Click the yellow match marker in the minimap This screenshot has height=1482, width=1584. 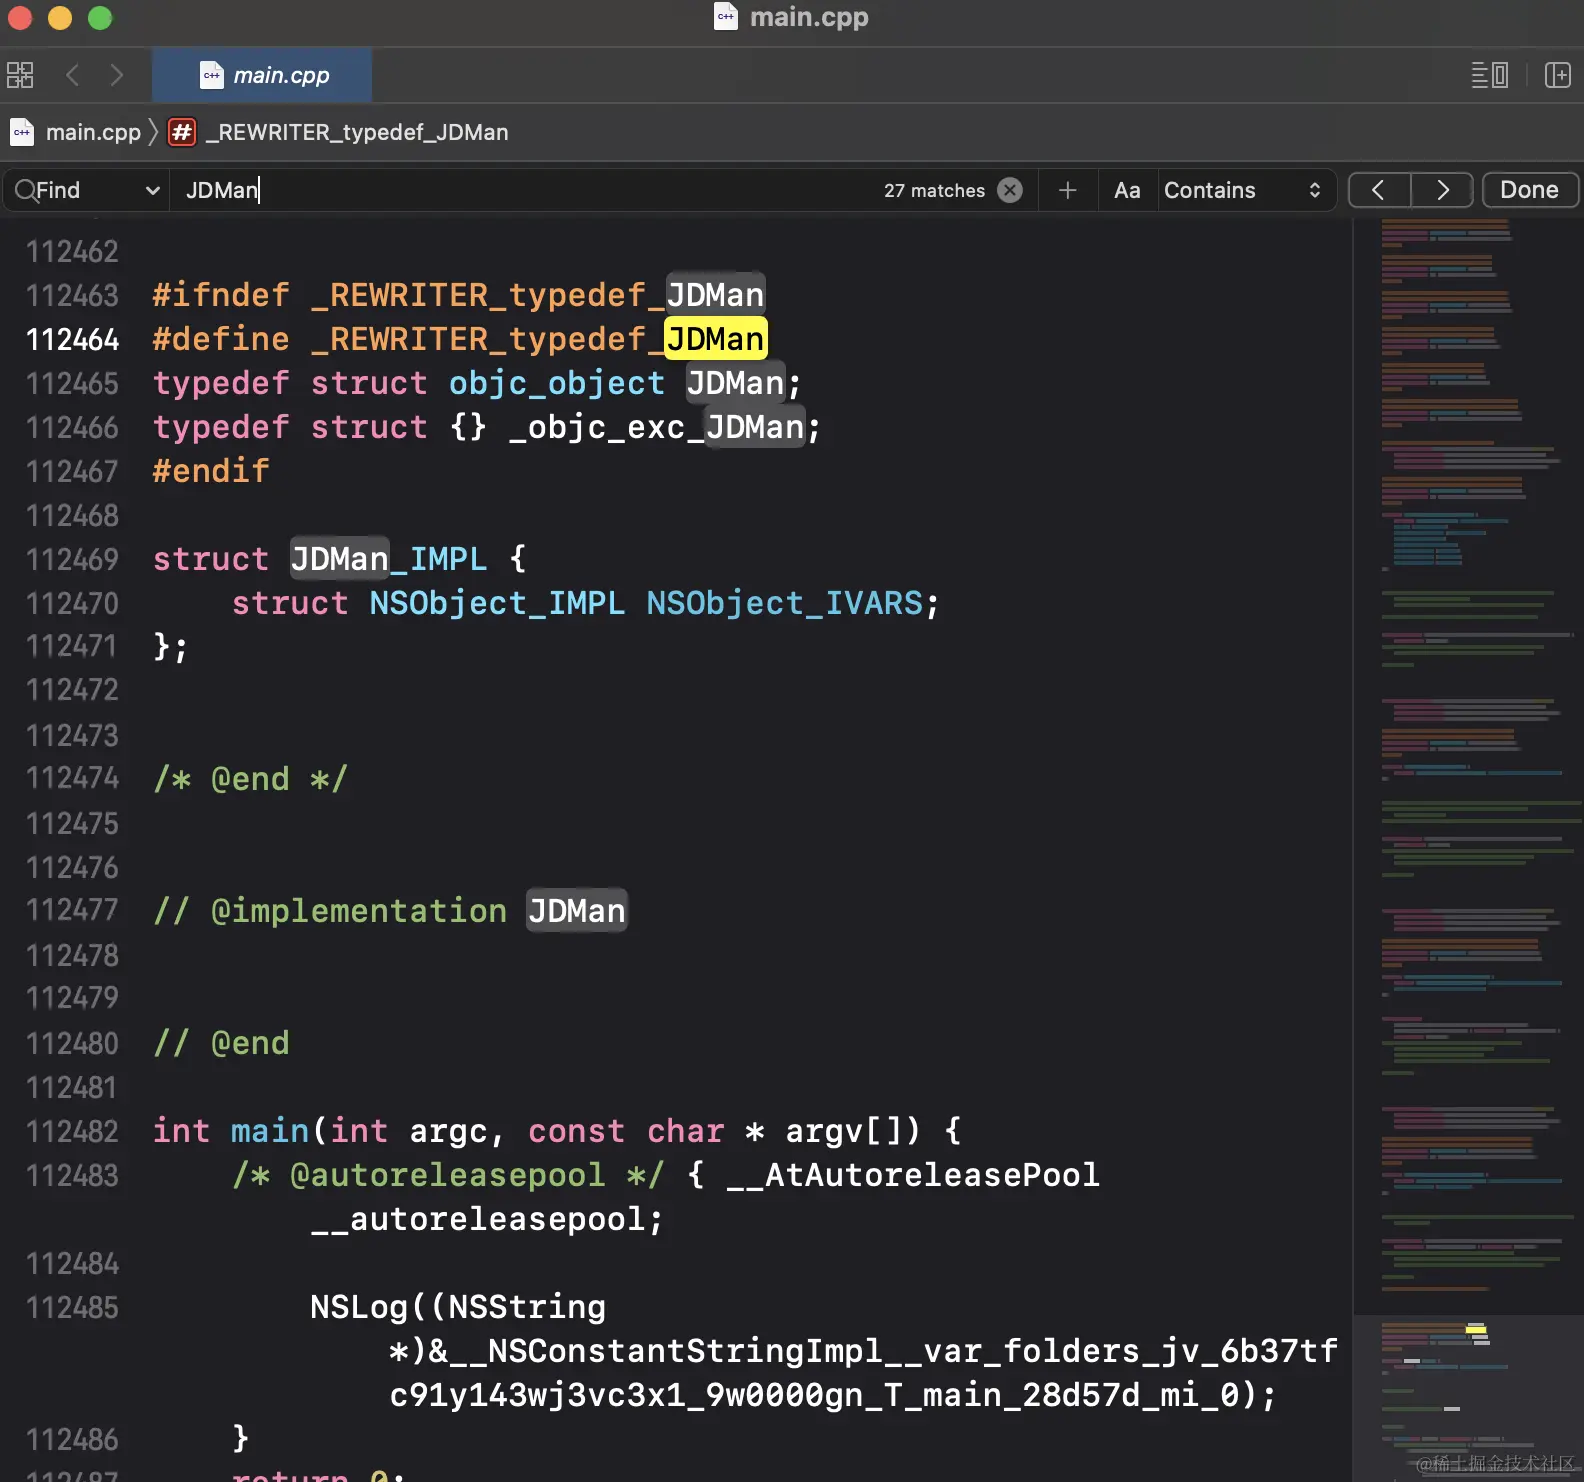(x=1477, y=1330)
